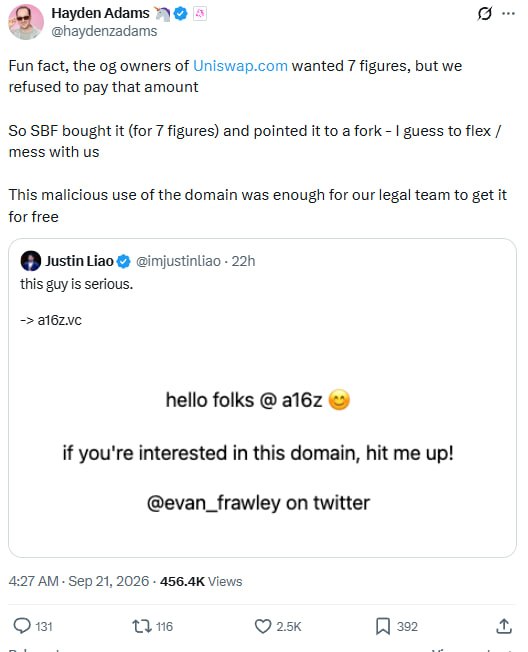The height and width of the screenshot is (652, 528).
Task: Open Hayden Adams profile avatar
Action: 26,22
